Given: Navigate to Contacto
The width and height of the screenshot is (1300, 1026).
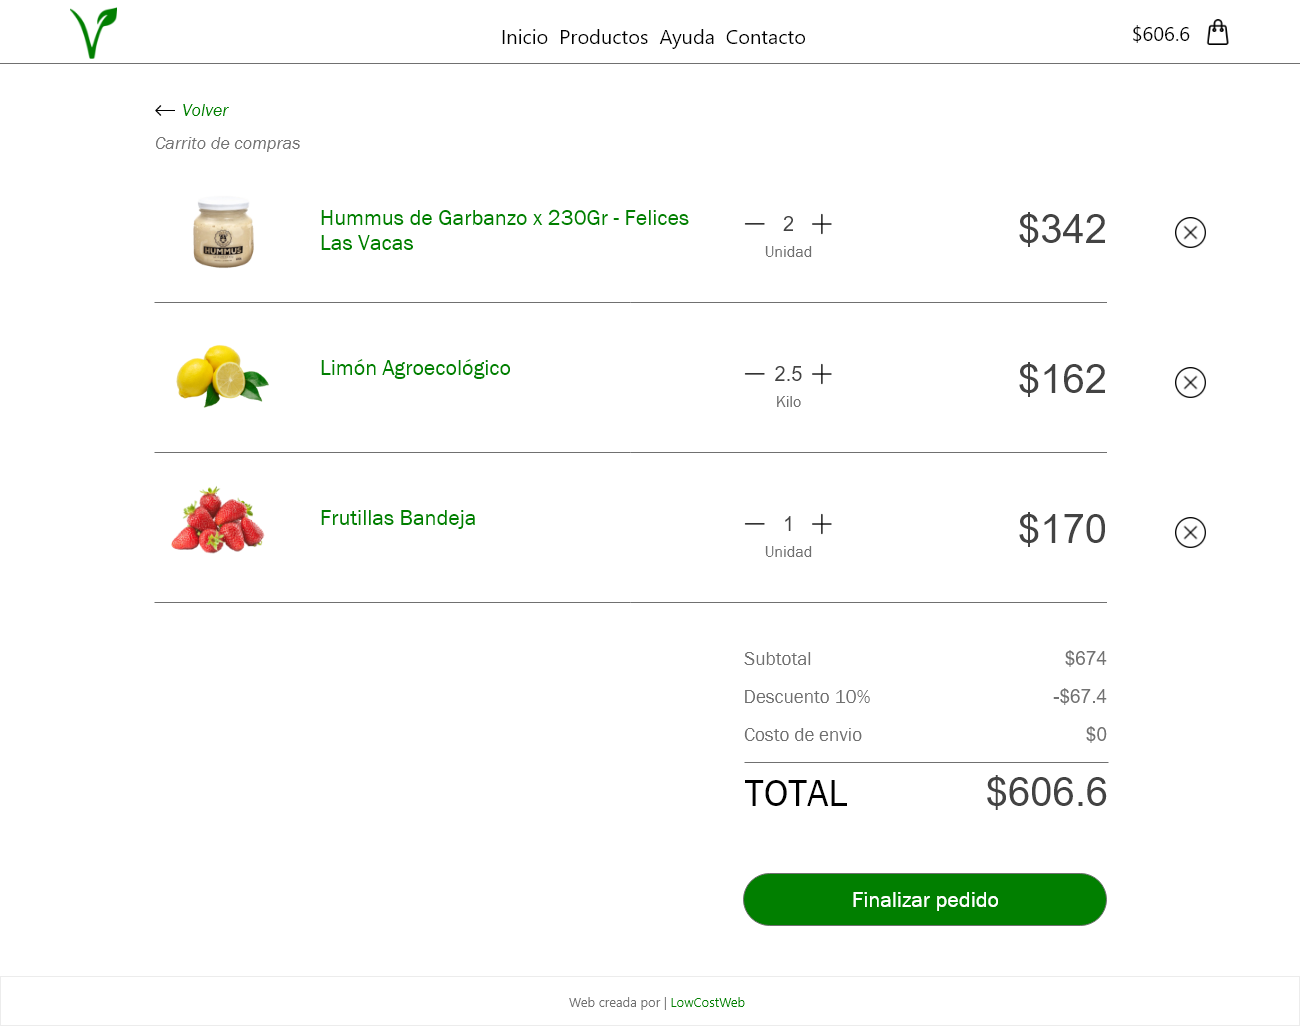Looking at the screenshot, I should pyautogui.click(x=765, y=37).
